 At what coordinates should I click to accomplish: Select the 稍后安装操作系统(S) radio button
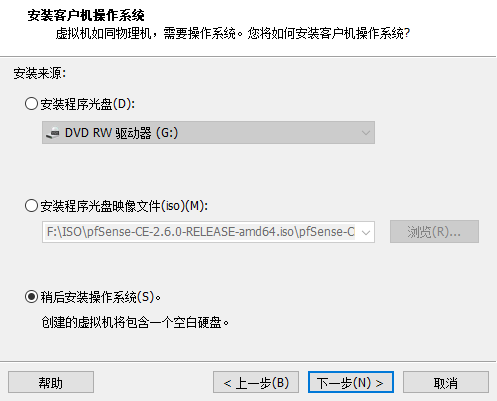click(31, 297)
